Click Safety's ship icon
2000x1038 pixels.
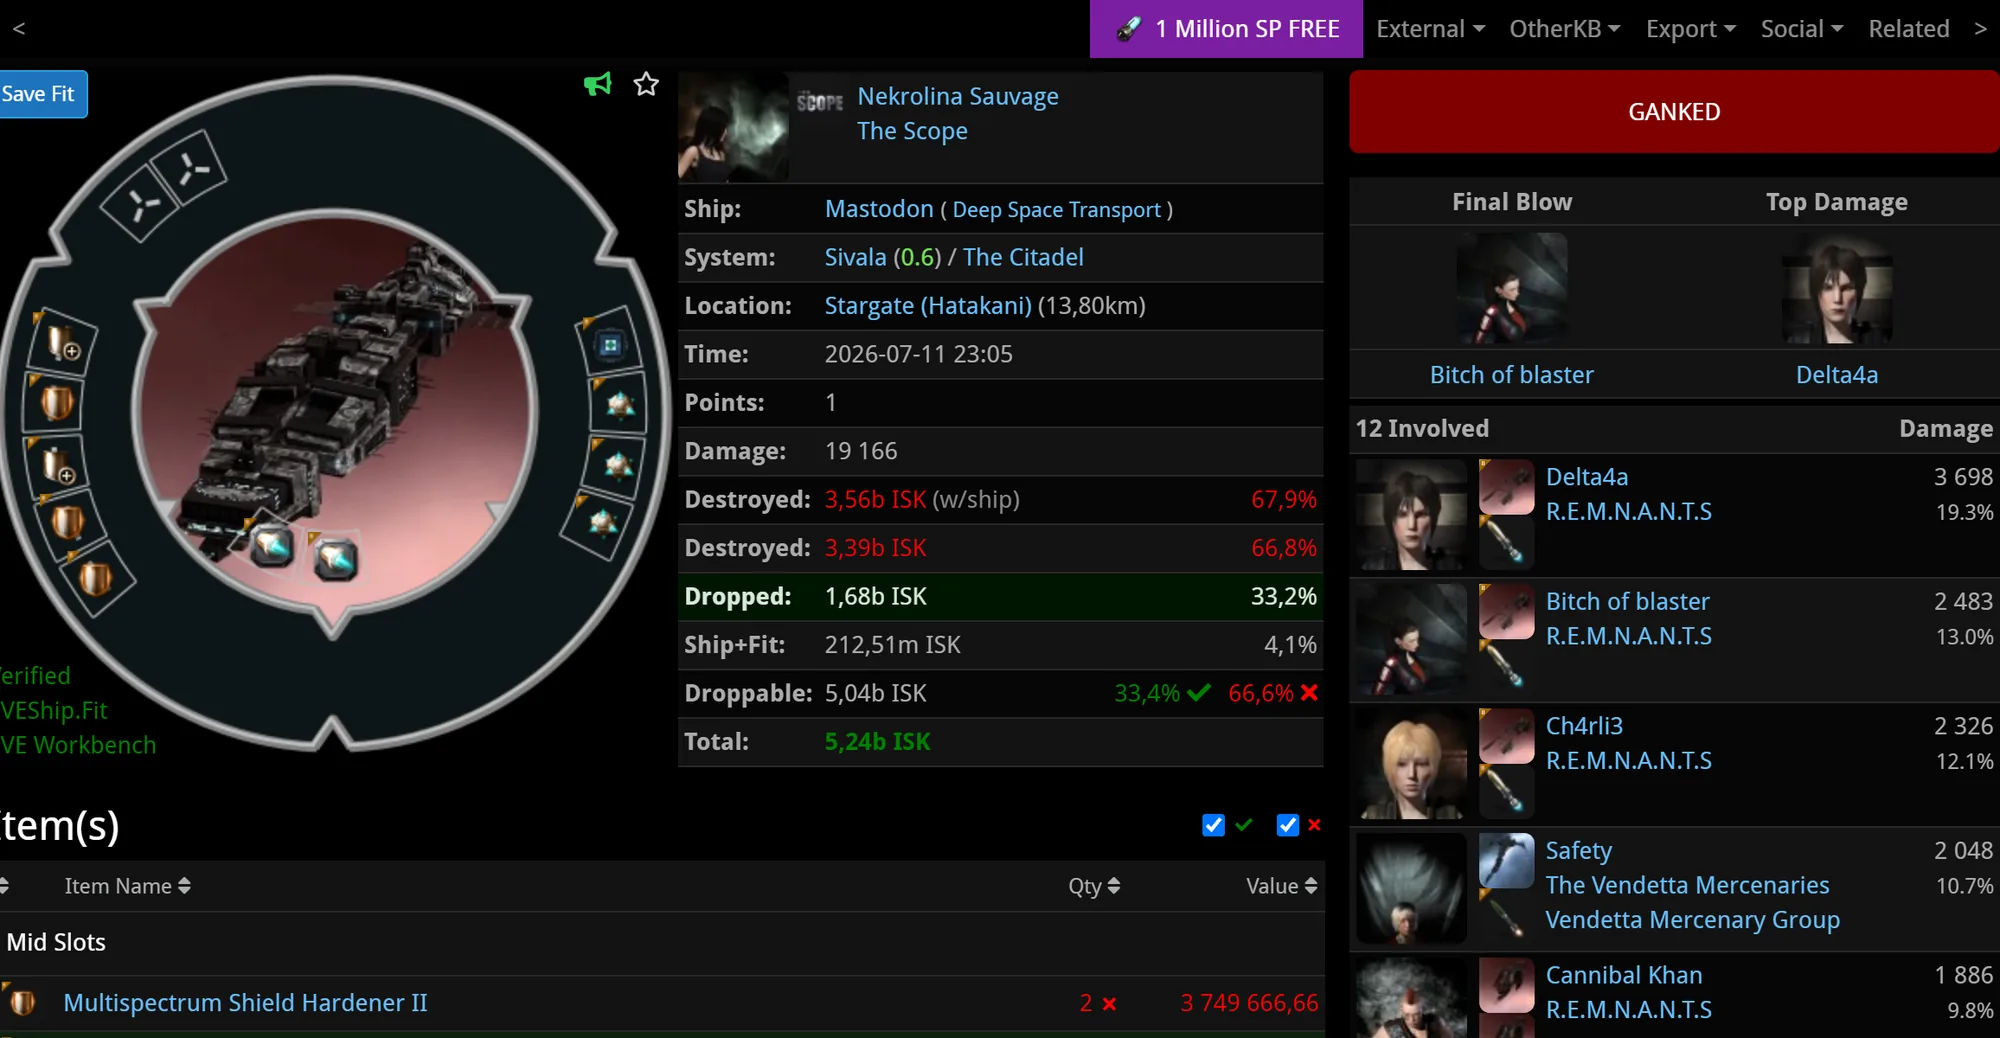[1506, 860]
